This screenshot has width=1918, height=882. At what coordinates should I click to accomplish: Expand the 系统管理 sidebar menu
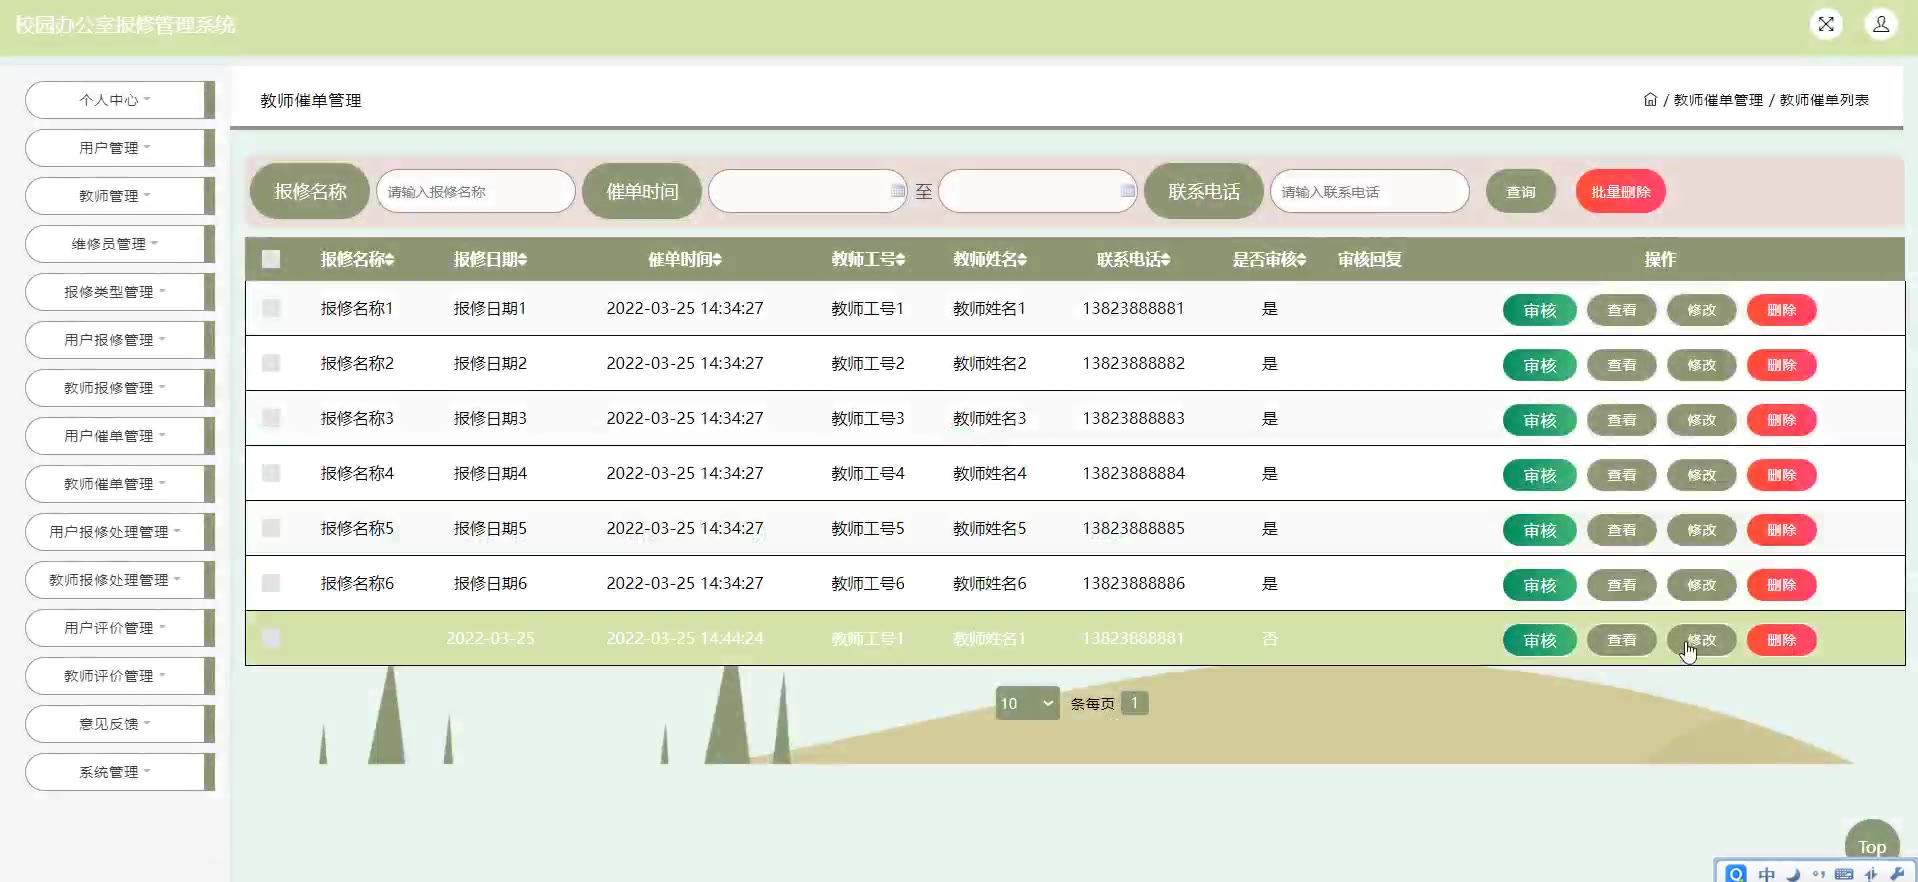click(115, 772)
